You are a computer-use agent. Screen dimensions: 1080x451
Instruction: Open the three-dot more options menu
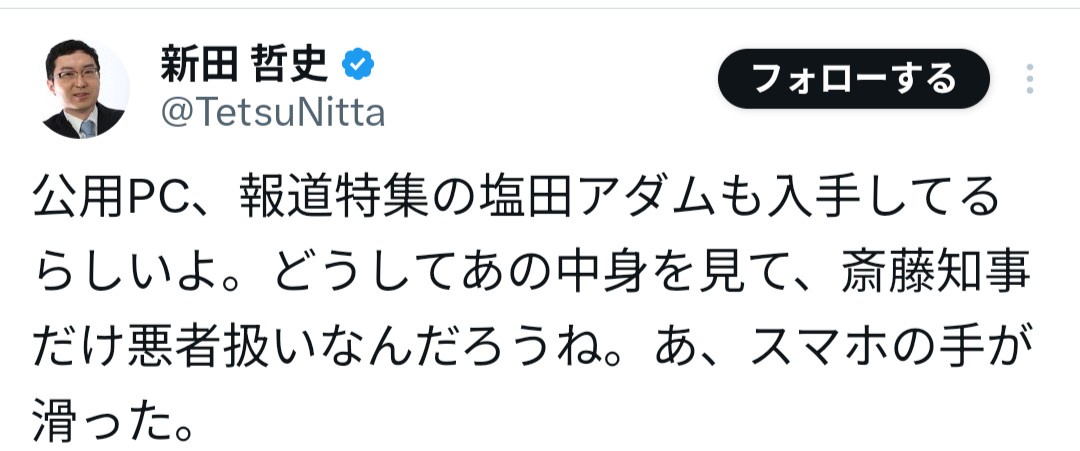coord(1030,79)
